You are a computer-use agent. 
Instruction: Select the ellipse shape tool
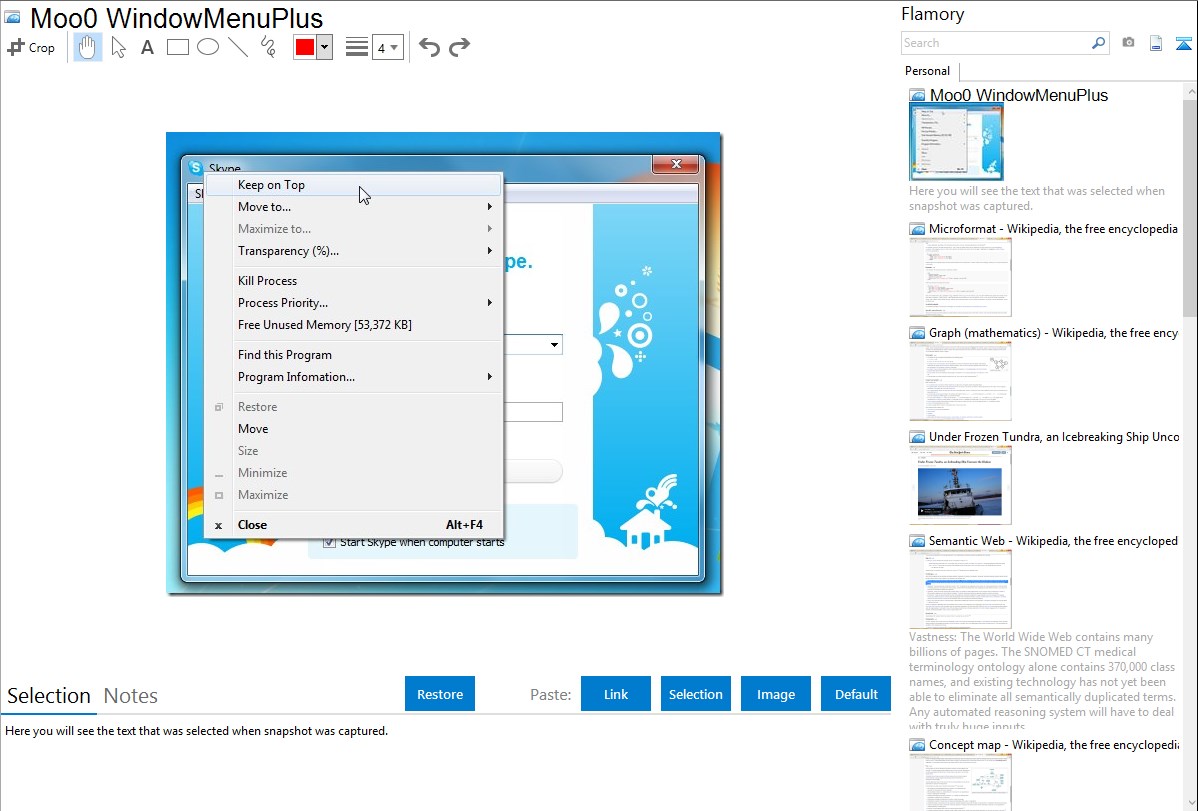[208, 47]
